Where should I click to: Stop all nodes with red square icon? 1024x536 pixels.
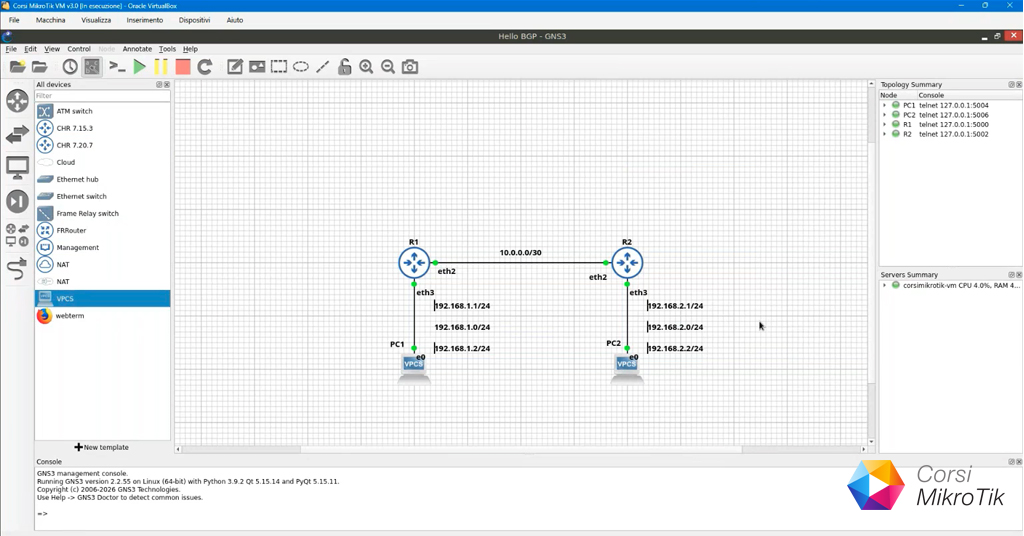coord(183,67)
